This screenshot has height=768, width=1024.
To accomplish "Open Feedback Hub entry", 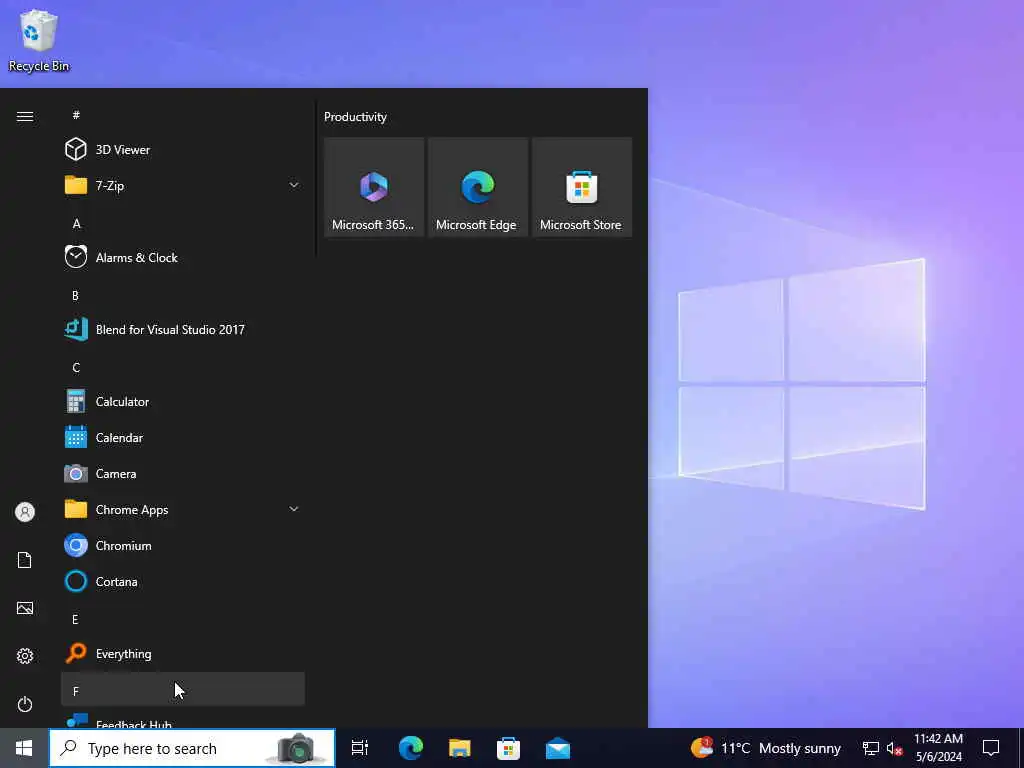I will pos(182,720).
